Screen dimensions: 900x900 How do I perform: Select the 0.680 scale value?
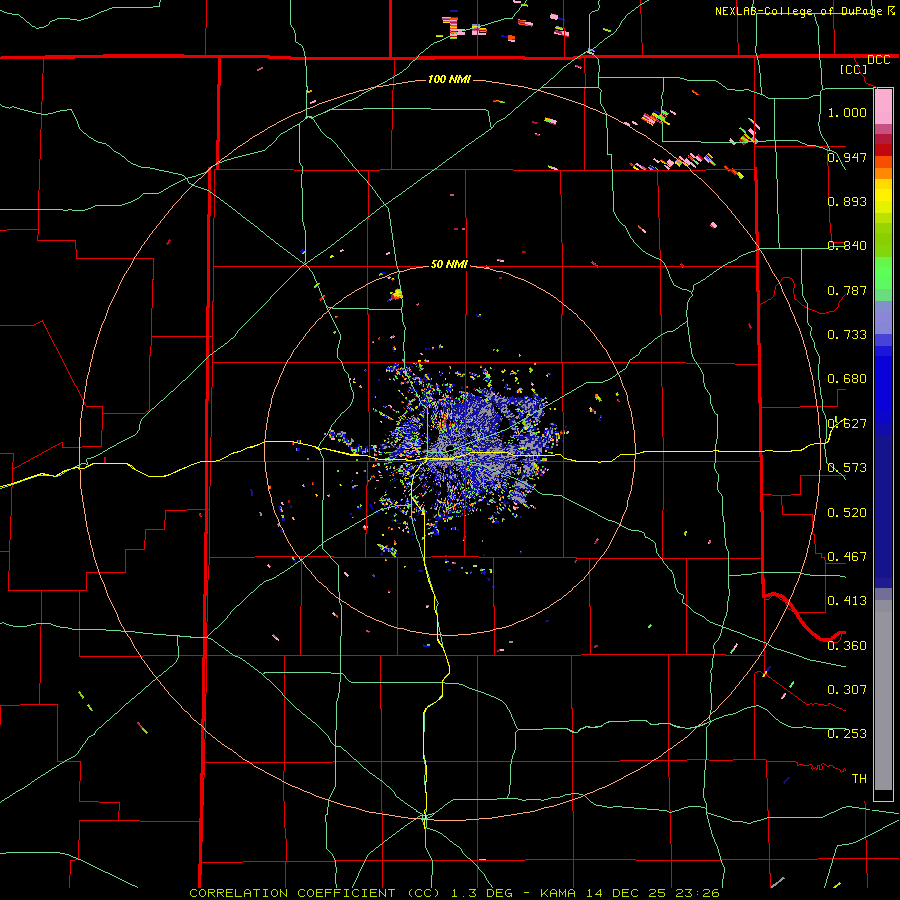[x=847, y=379]
